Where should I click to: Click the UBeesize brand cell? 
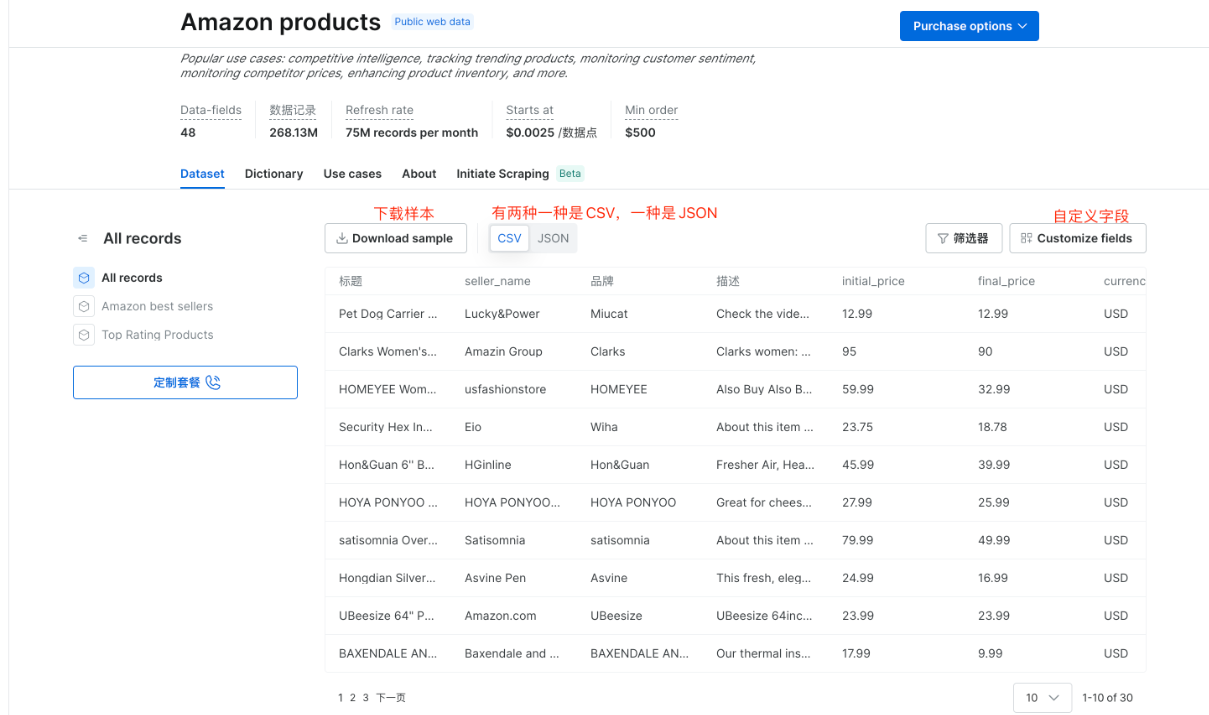point(616,616)
